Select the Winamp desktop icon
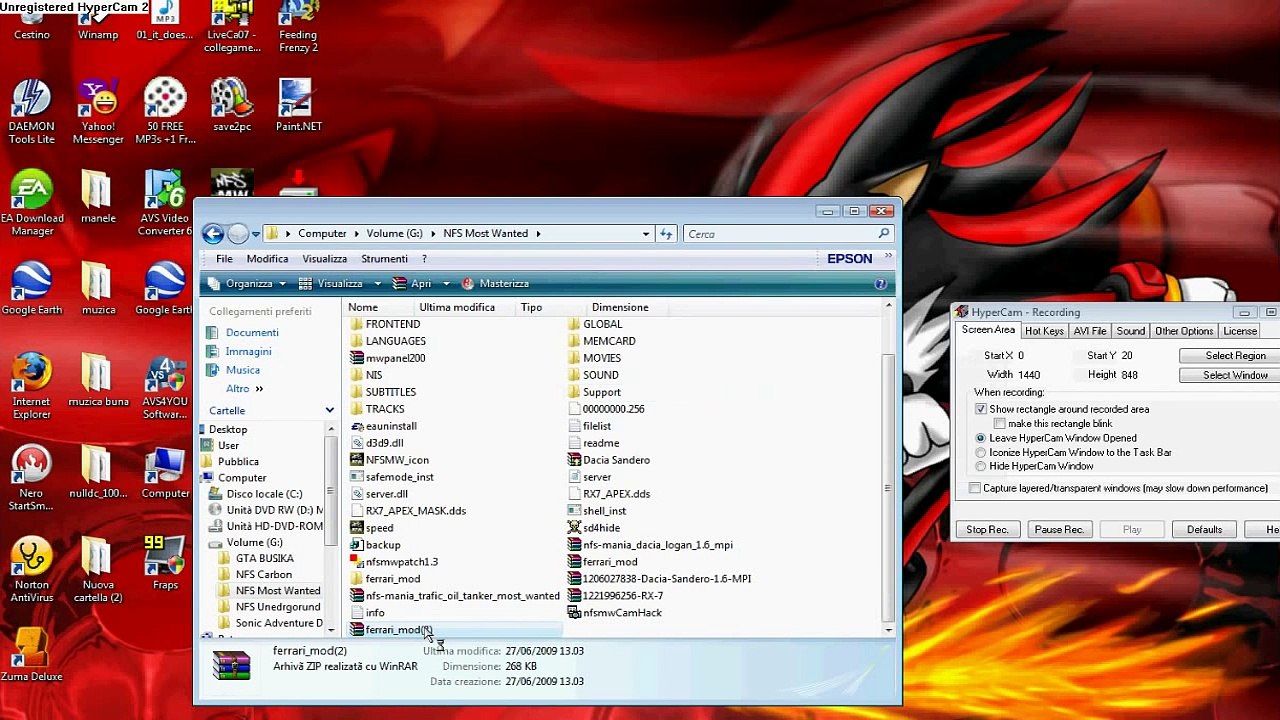Screen dimensions: 1280x720 coord(98,22)
